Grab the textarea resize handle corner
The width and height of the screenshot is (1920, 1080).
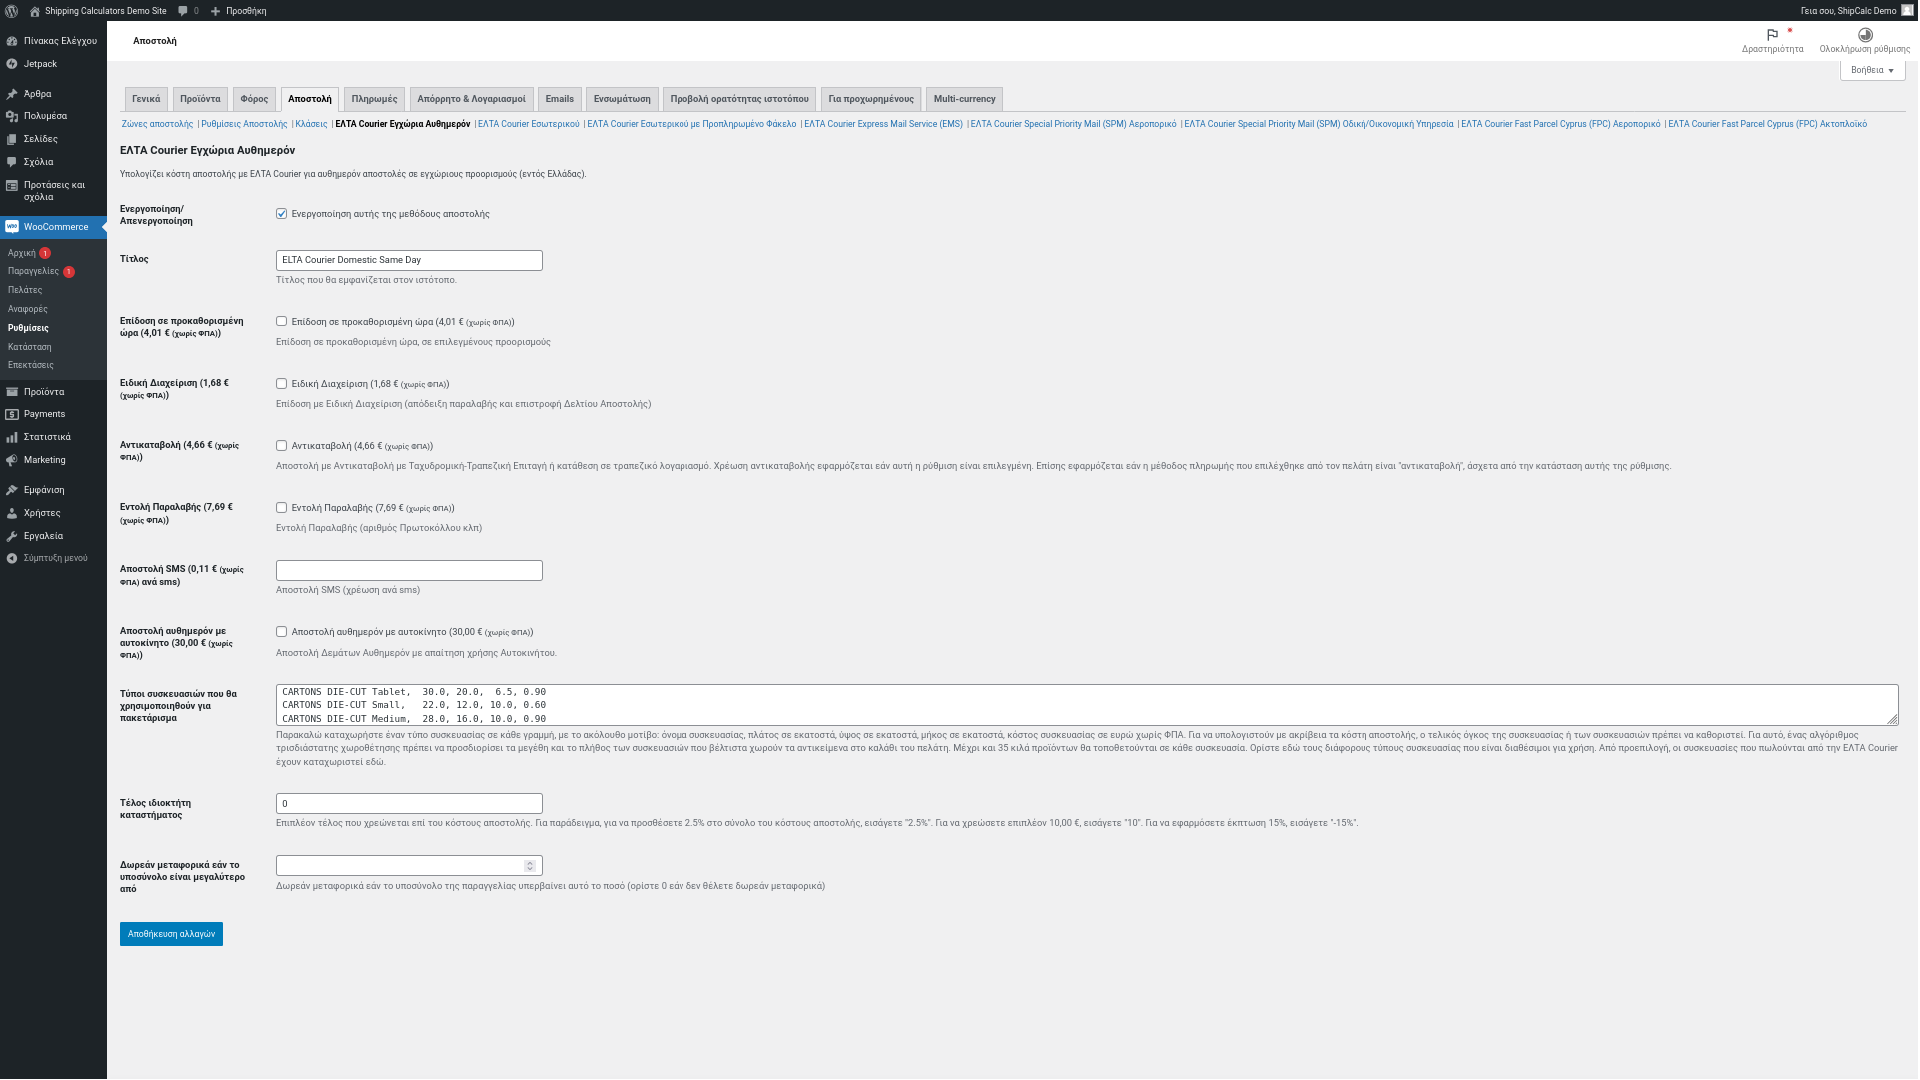coord(1892,720)
